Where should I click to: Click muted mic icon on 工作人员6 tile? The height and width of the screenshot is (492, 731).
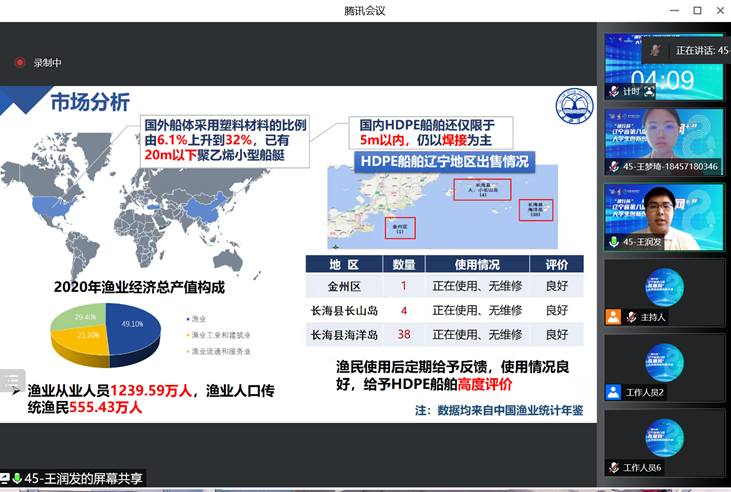[x=614, y=467]
